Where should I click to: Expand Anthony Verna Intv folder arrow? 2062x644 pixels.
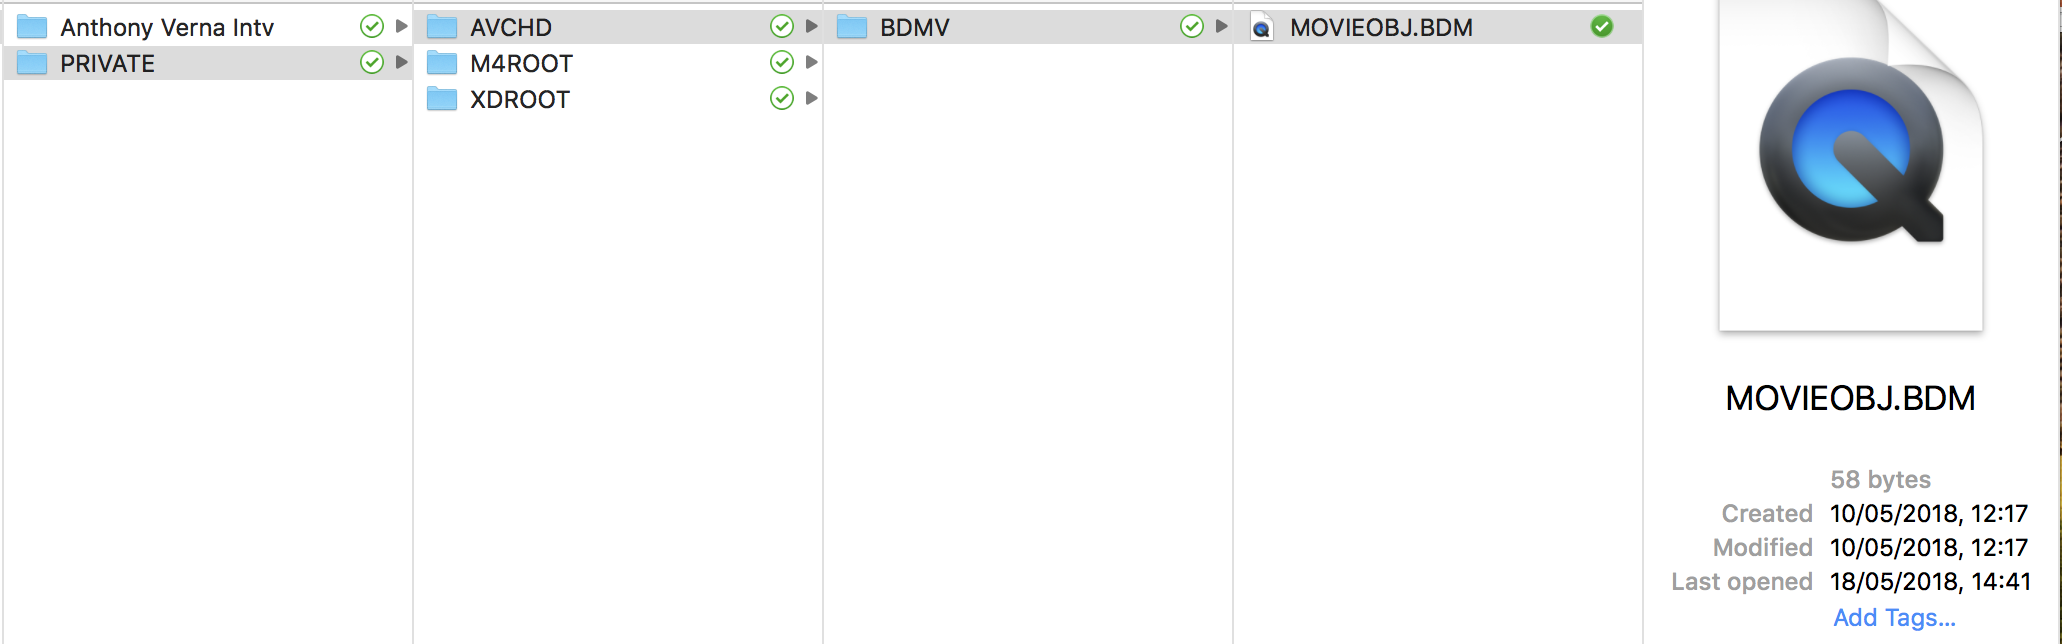point(401,26)
